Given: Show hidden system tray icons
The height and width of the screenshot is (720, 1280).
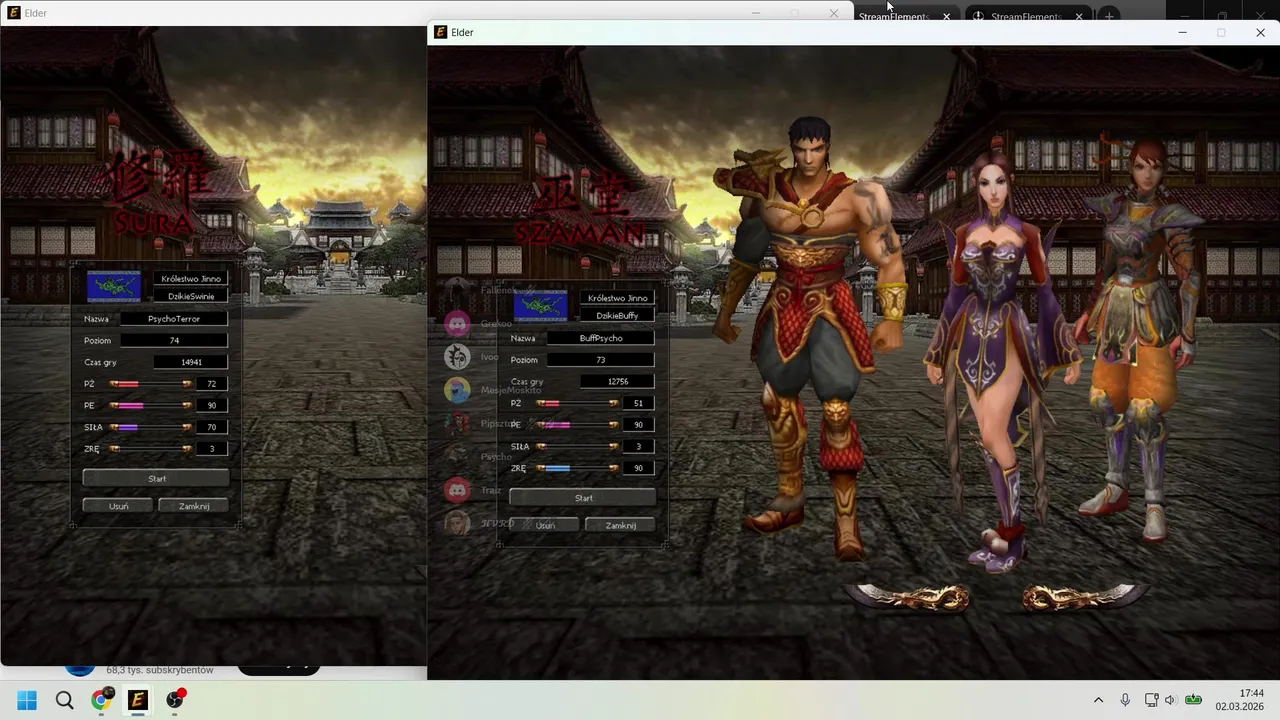Looking at the screenshot, I should point(1098,700).
